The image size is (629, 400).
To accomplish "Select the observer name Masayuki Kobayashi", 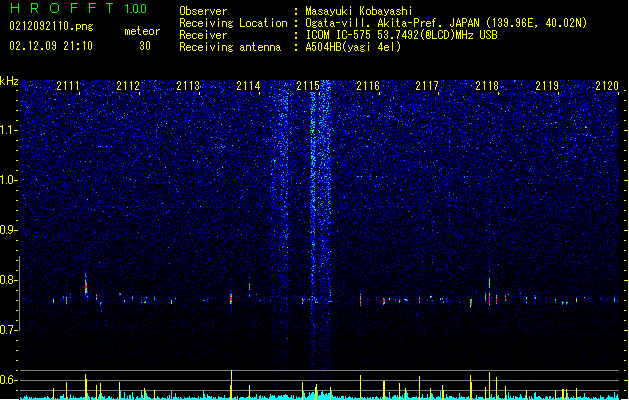I will (x=359, y=11).
